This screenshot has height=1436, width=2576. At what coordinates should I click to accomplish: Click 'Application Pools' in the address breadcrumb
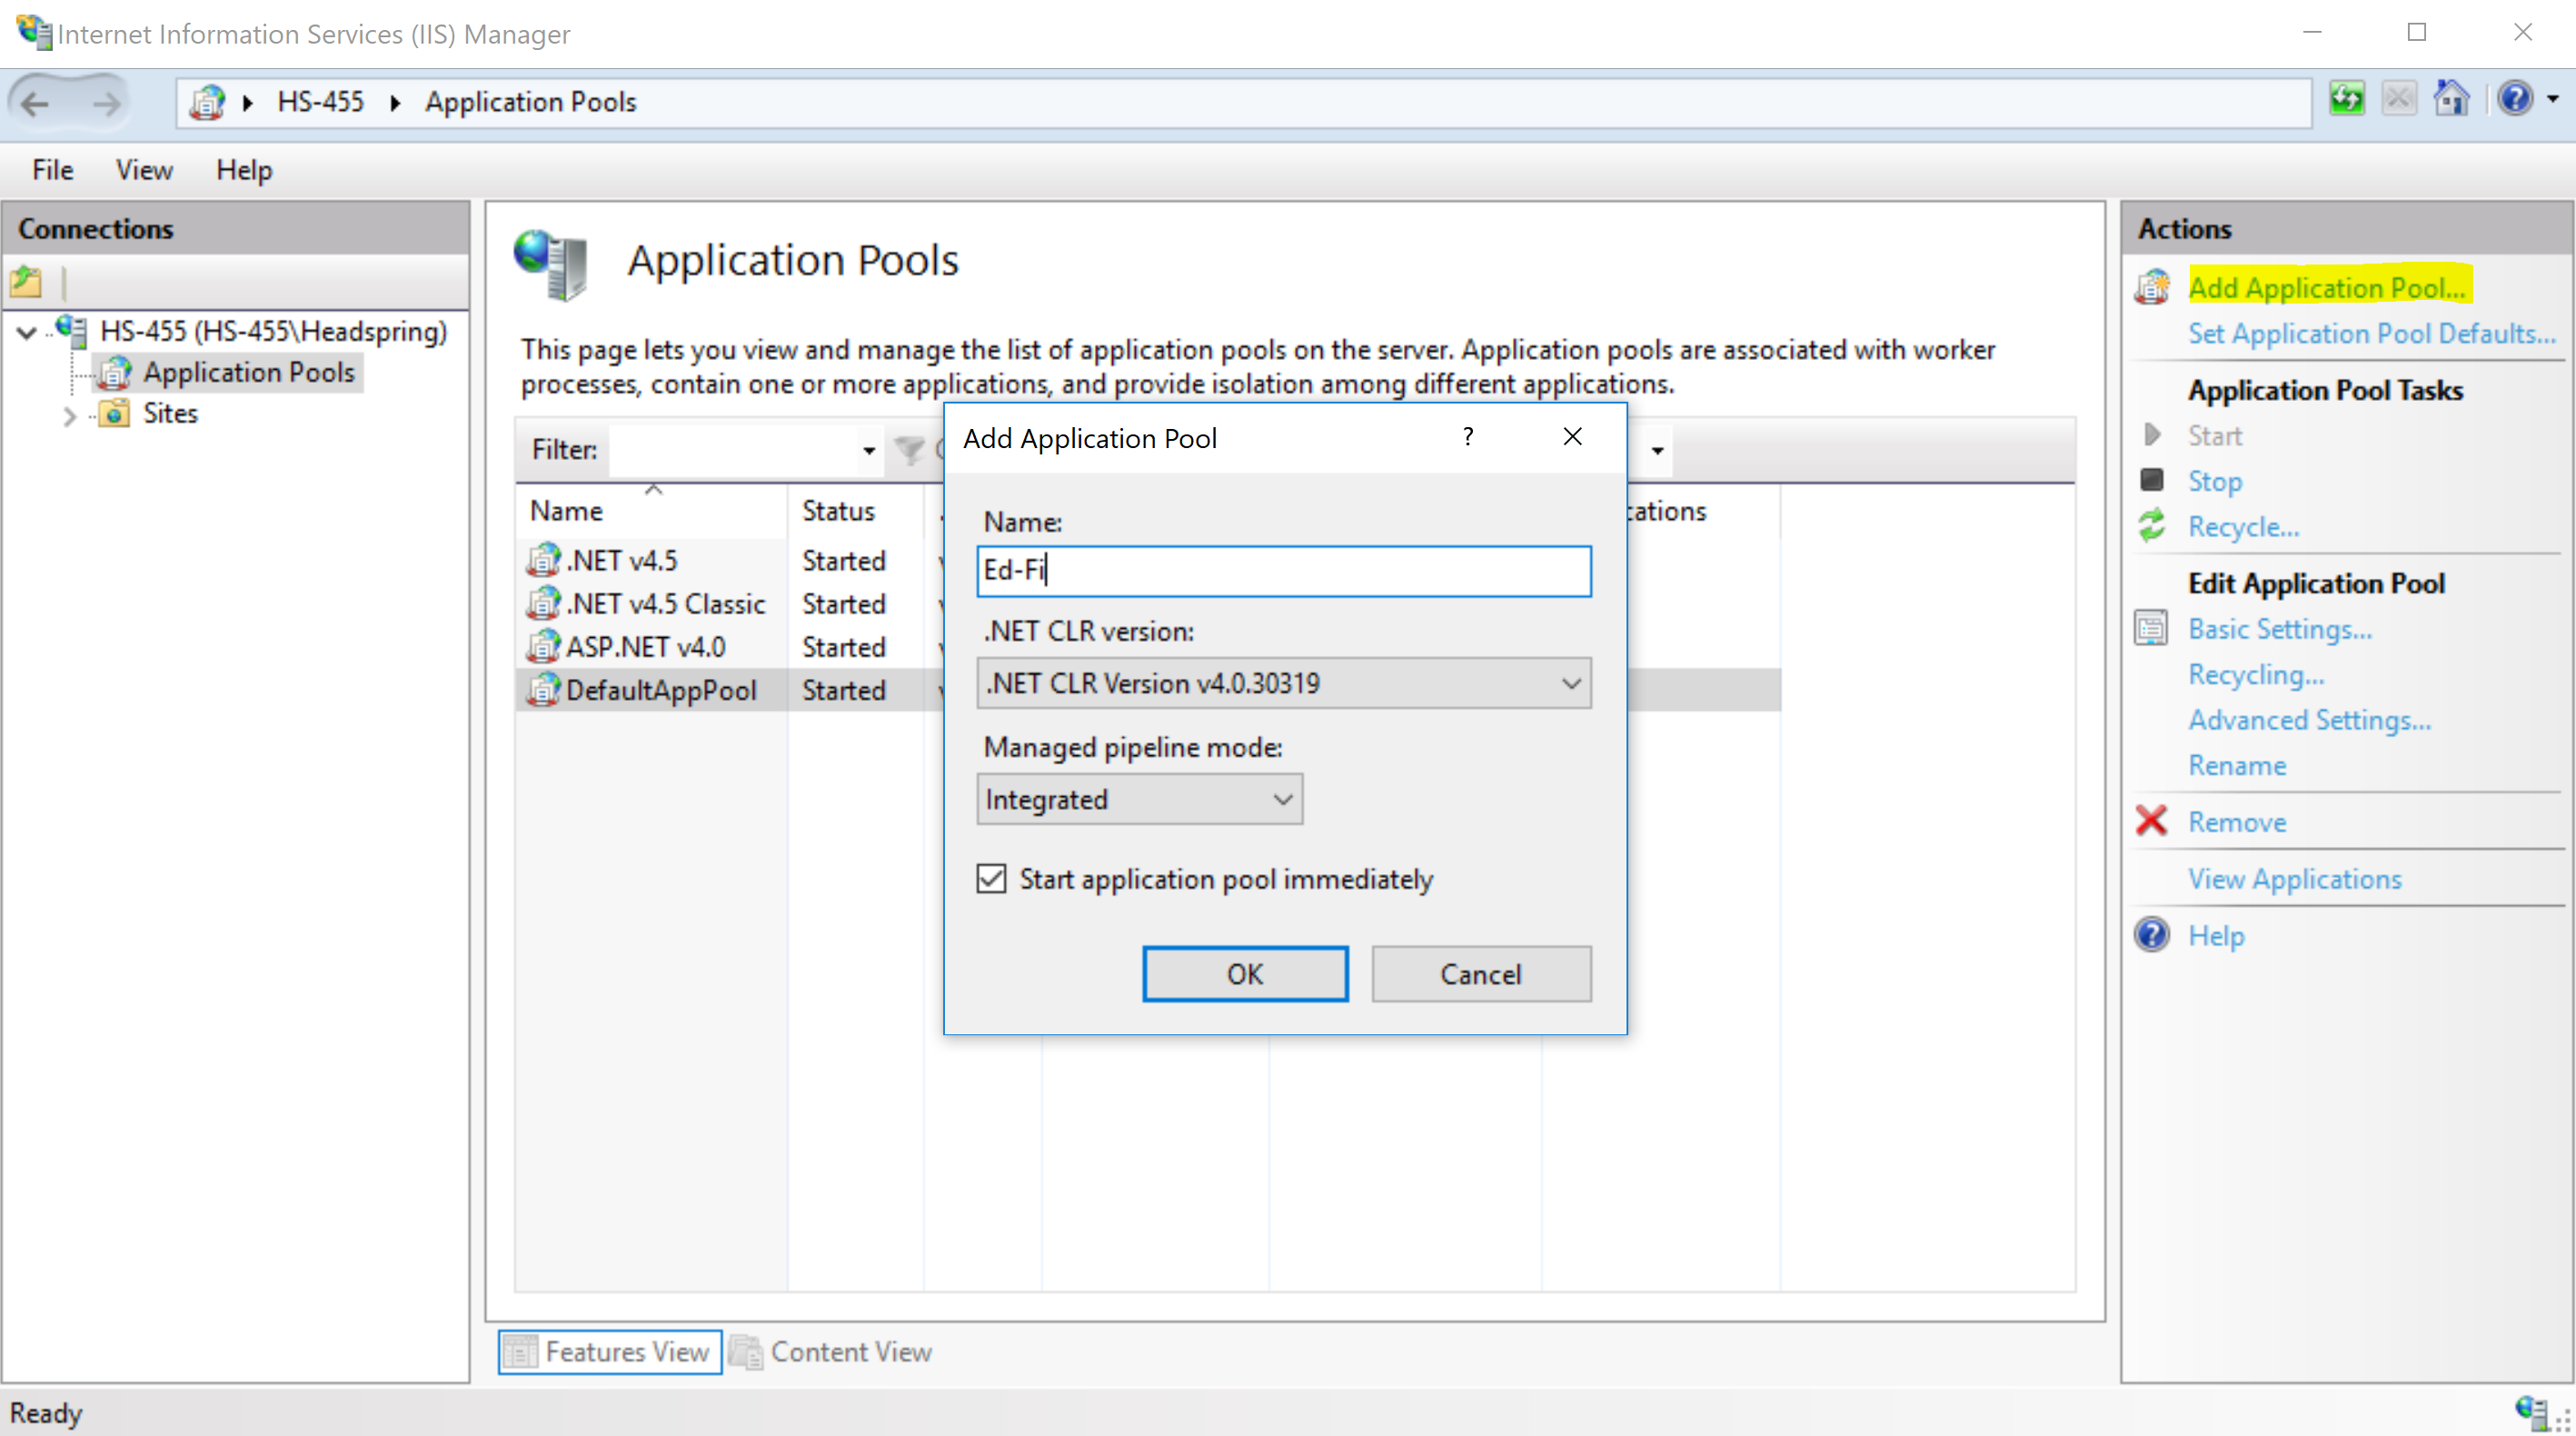[530, 102]
